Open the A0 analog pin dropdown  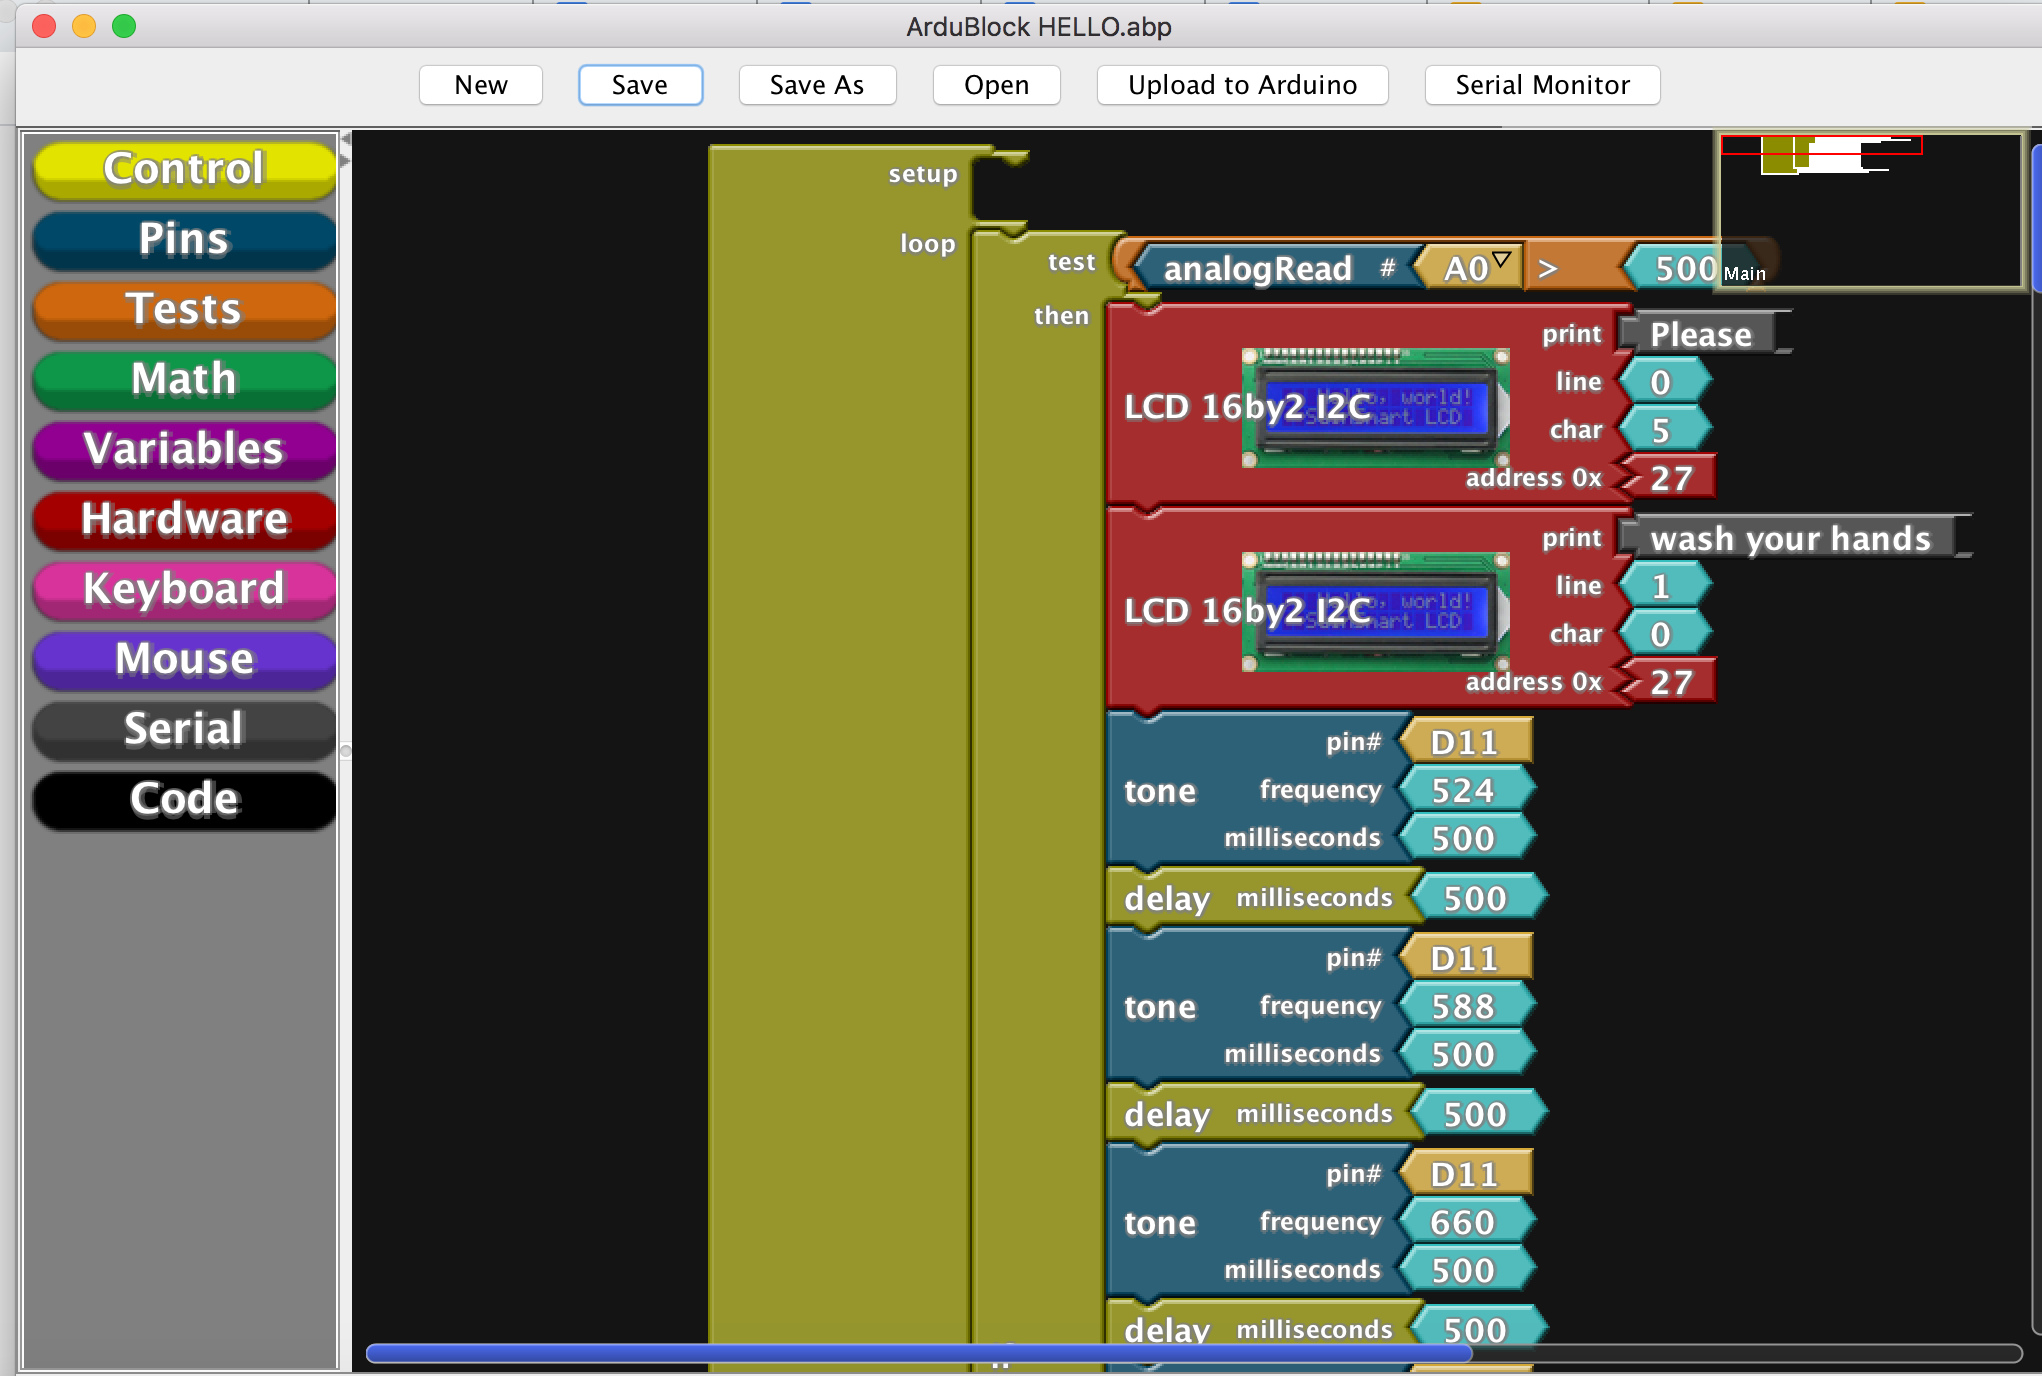tap(1501, 261)
